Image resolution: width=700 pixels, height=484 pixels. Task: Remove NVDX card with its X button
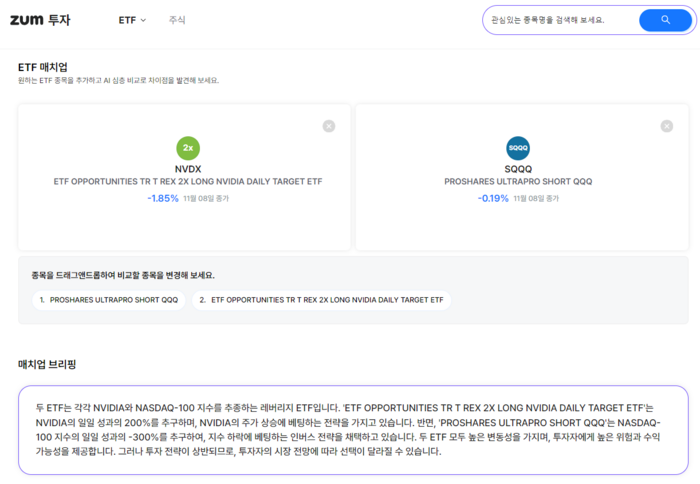tap(329, 126)
